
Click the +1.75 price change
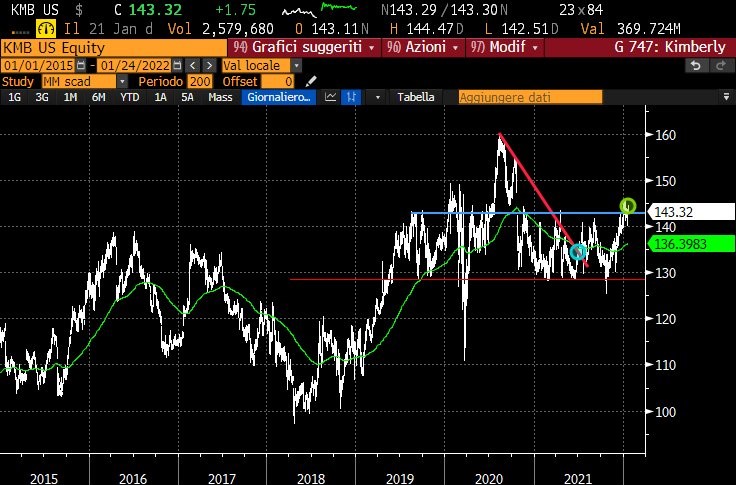[x=235, y=9]
